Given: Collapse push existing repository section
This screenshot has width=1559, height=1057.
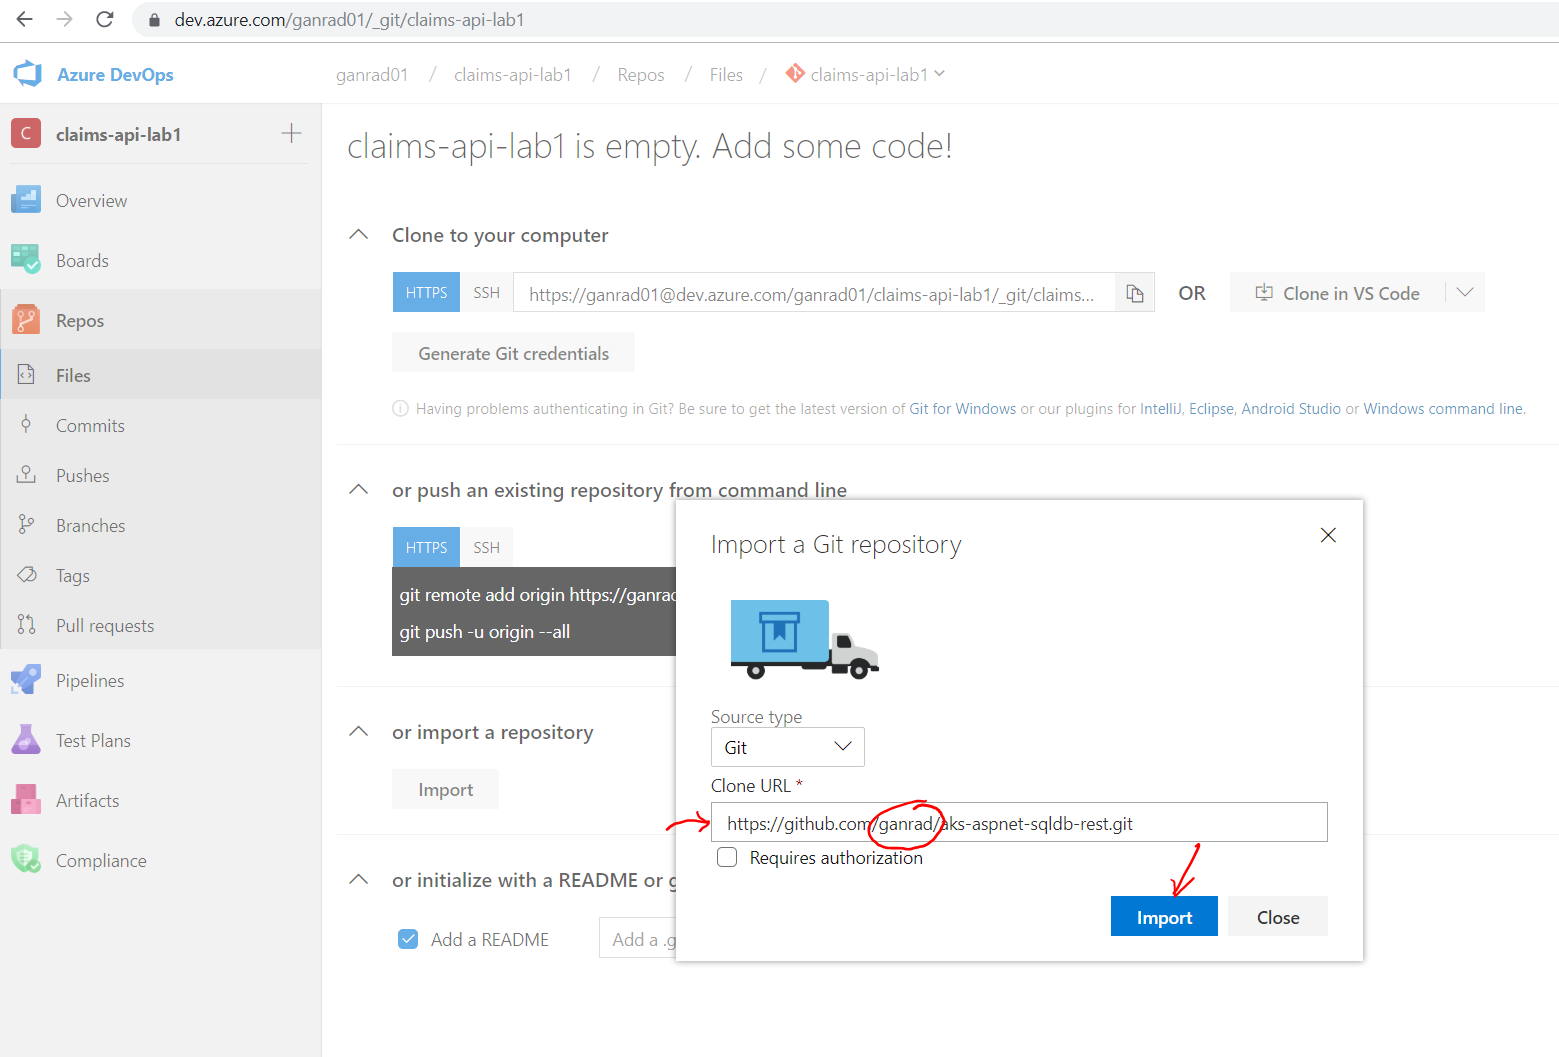Looking at the screenshot, I should (x=358, y=489).
